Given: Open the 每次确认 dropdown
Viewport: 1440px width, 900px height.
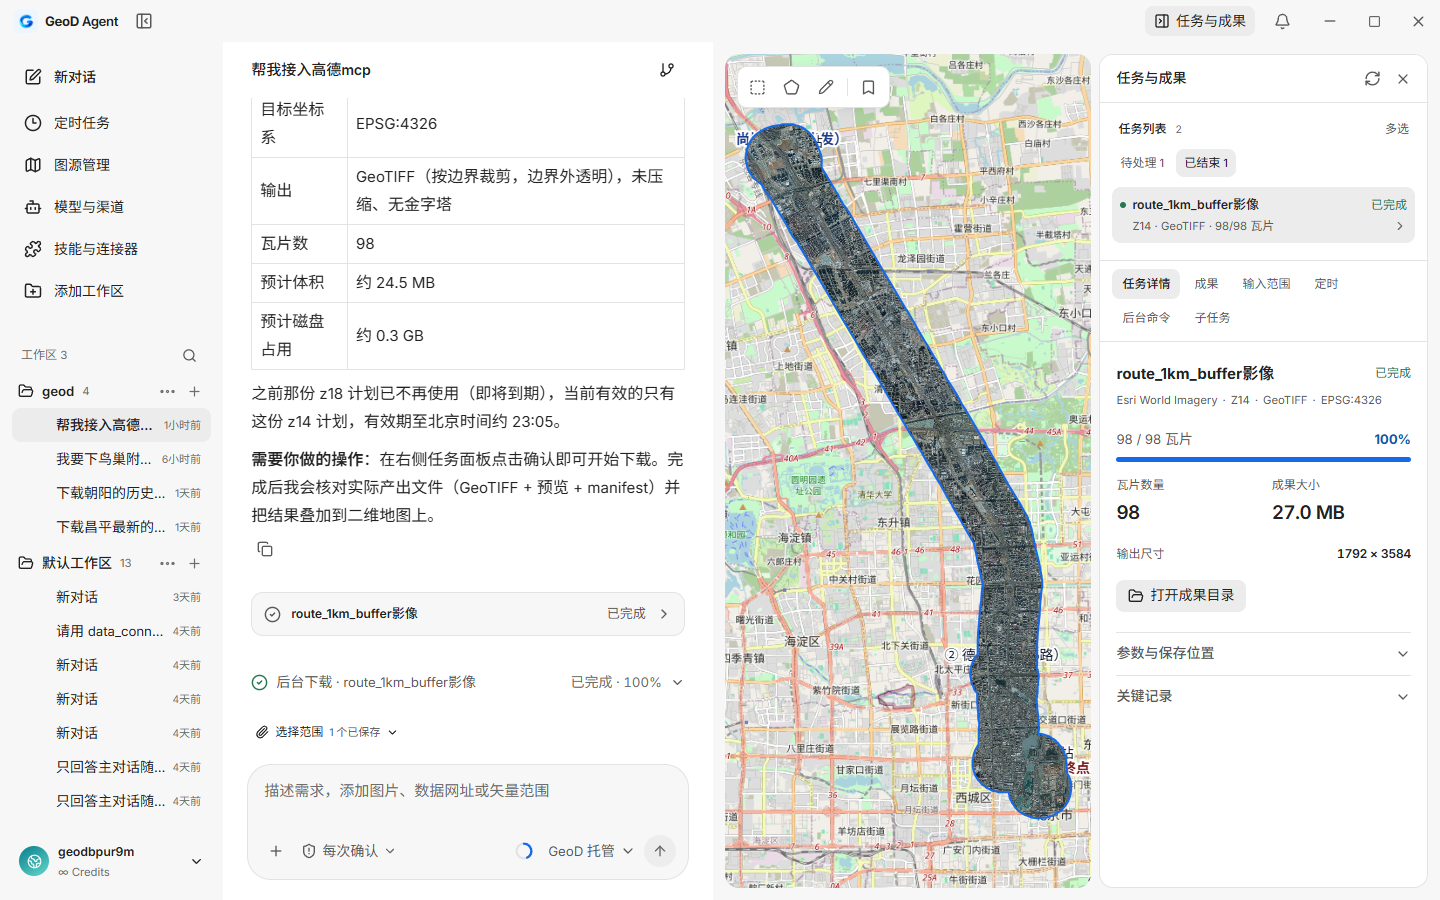Looking at the screenshot, I should [x=349, y=851].
